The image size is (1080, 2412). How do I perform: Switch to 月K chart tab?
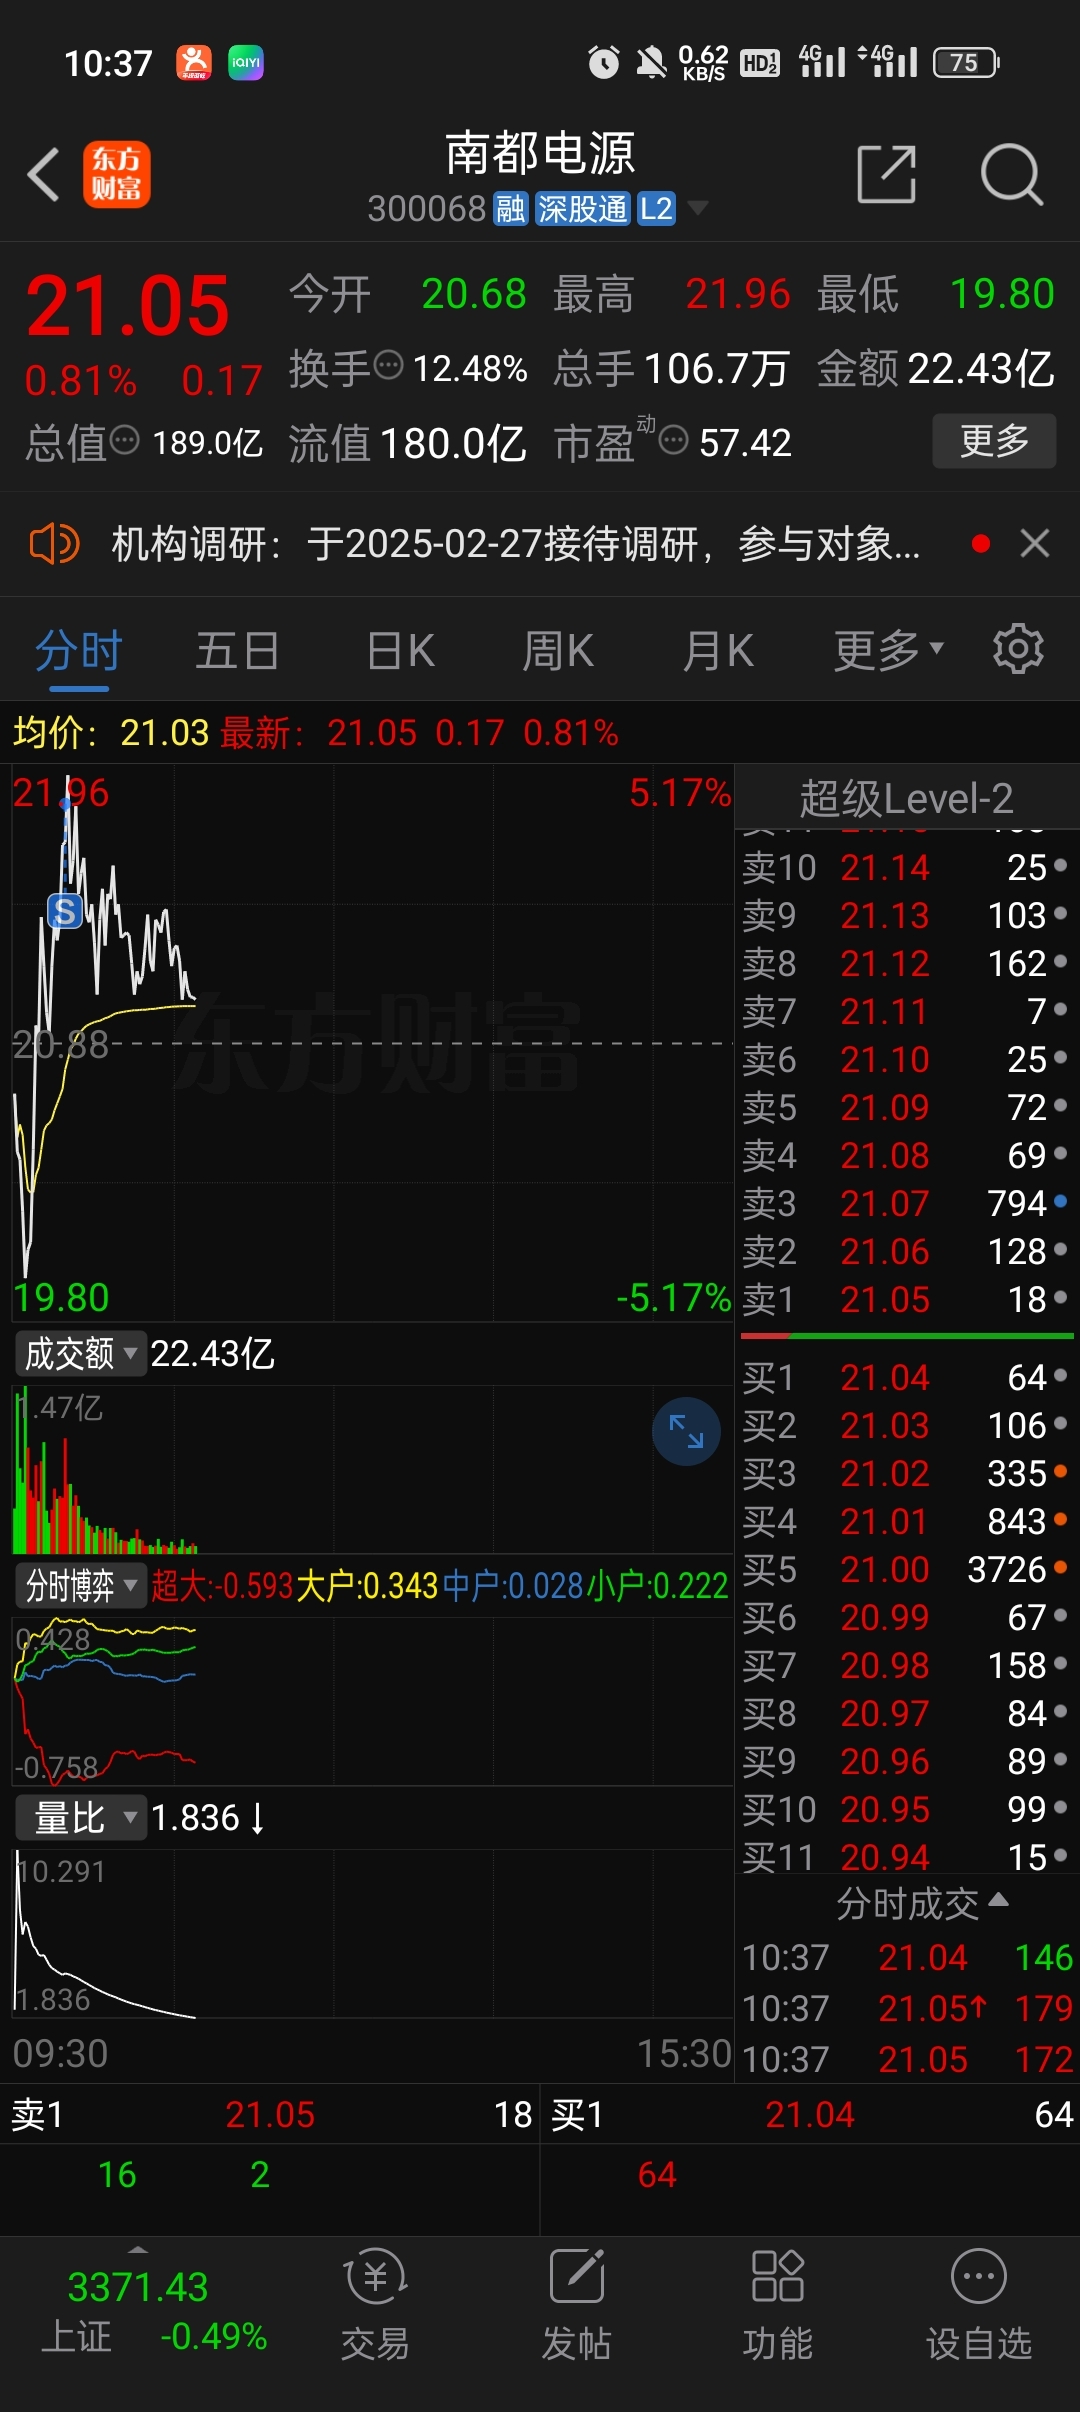[x=718, y=652]
